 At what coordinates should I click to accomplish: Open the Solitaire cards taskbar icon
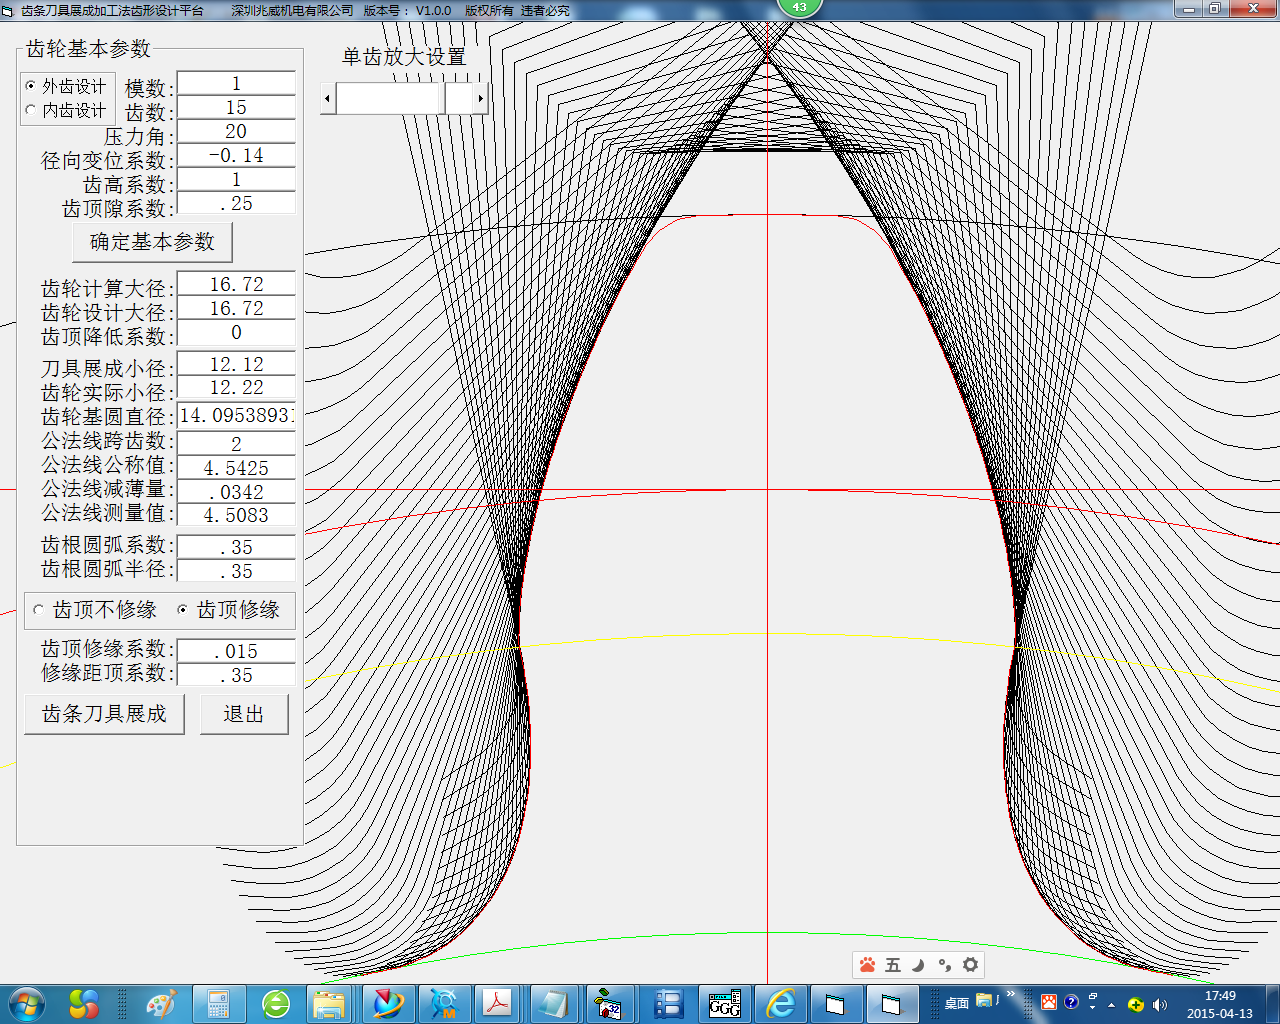click(609, 1003)
